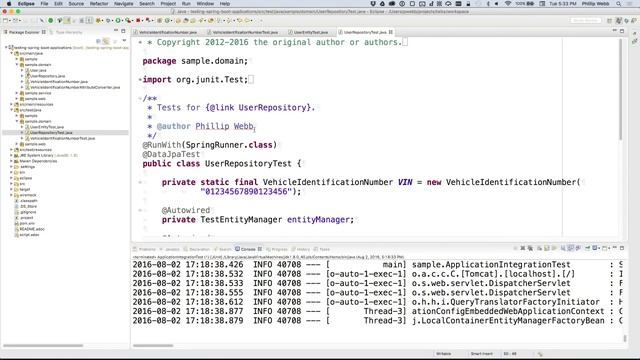
Task: Click the Wi-Fi menu bar icon
Action: pyautogui.click(x=508, y=4)
